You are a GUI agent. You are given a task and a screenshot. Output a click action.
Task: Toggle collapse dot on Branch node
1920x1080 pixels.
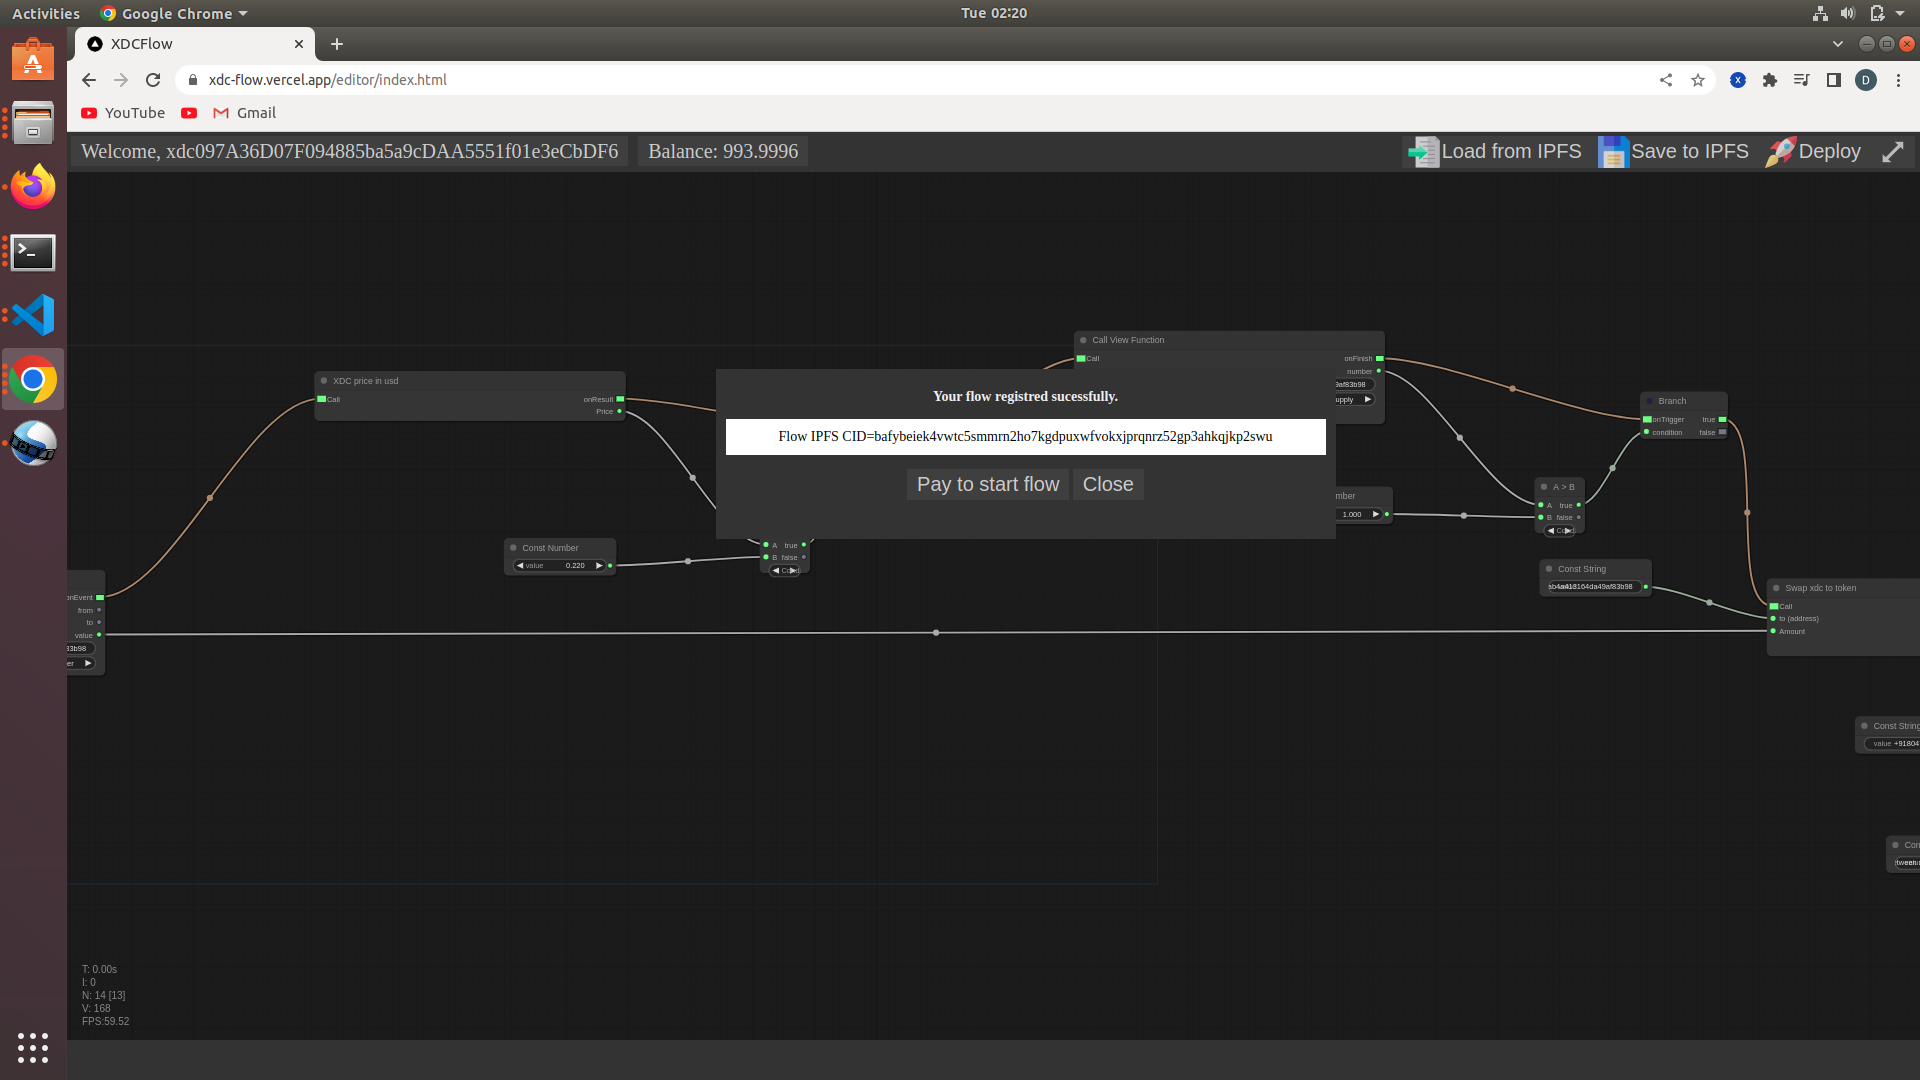click(1650, 401)
